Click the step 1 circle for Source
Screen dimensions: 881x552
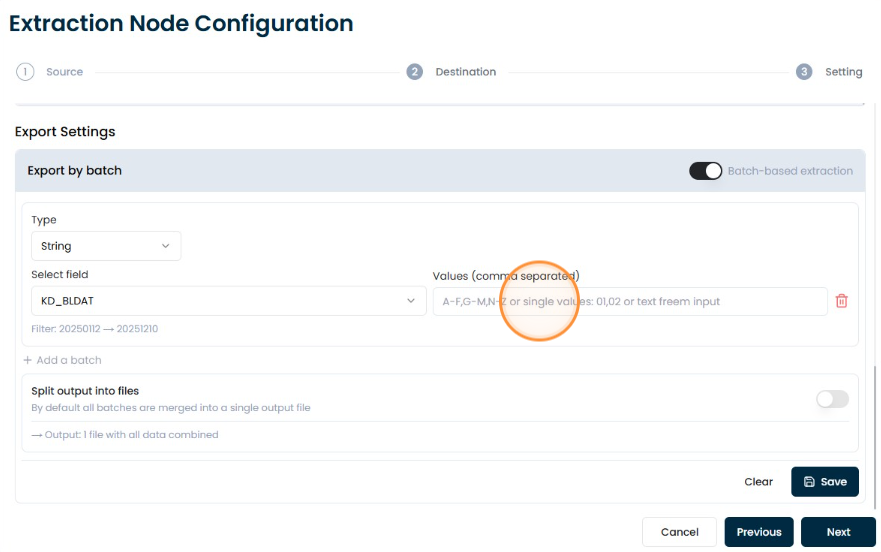tap(25, 72)
